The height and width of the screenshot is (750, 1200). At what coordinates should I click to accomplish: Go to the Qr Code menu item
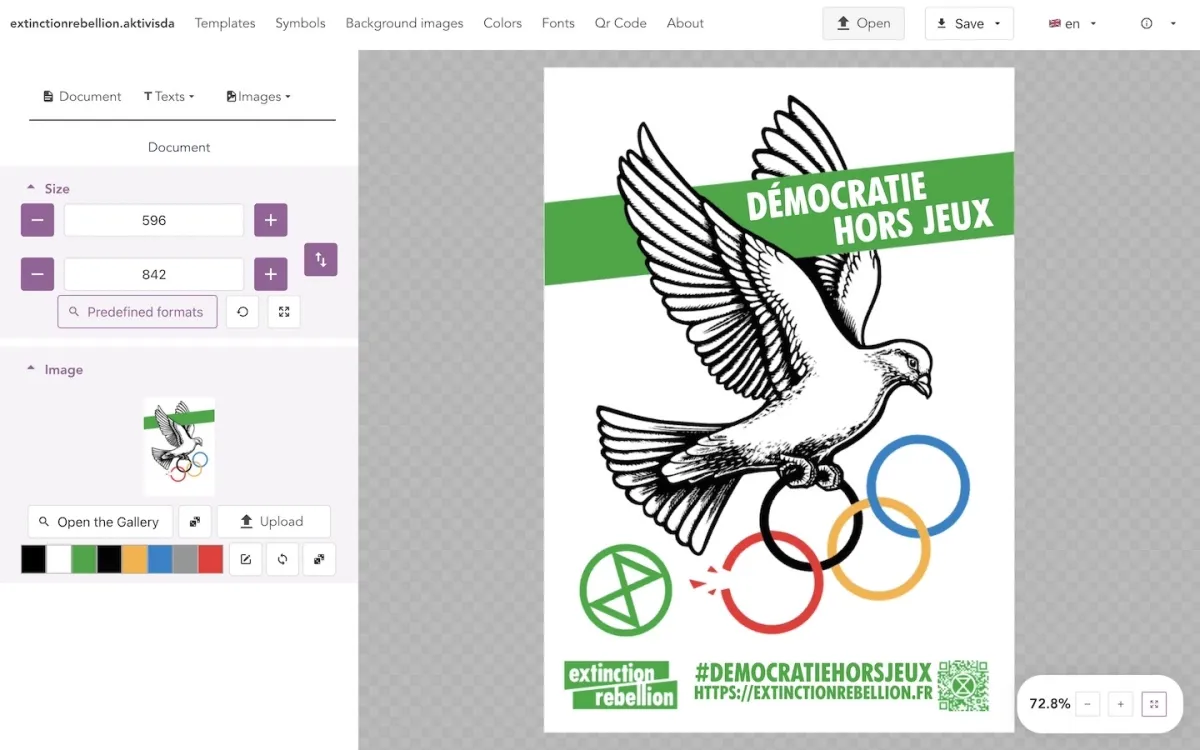tap(620, 23)
